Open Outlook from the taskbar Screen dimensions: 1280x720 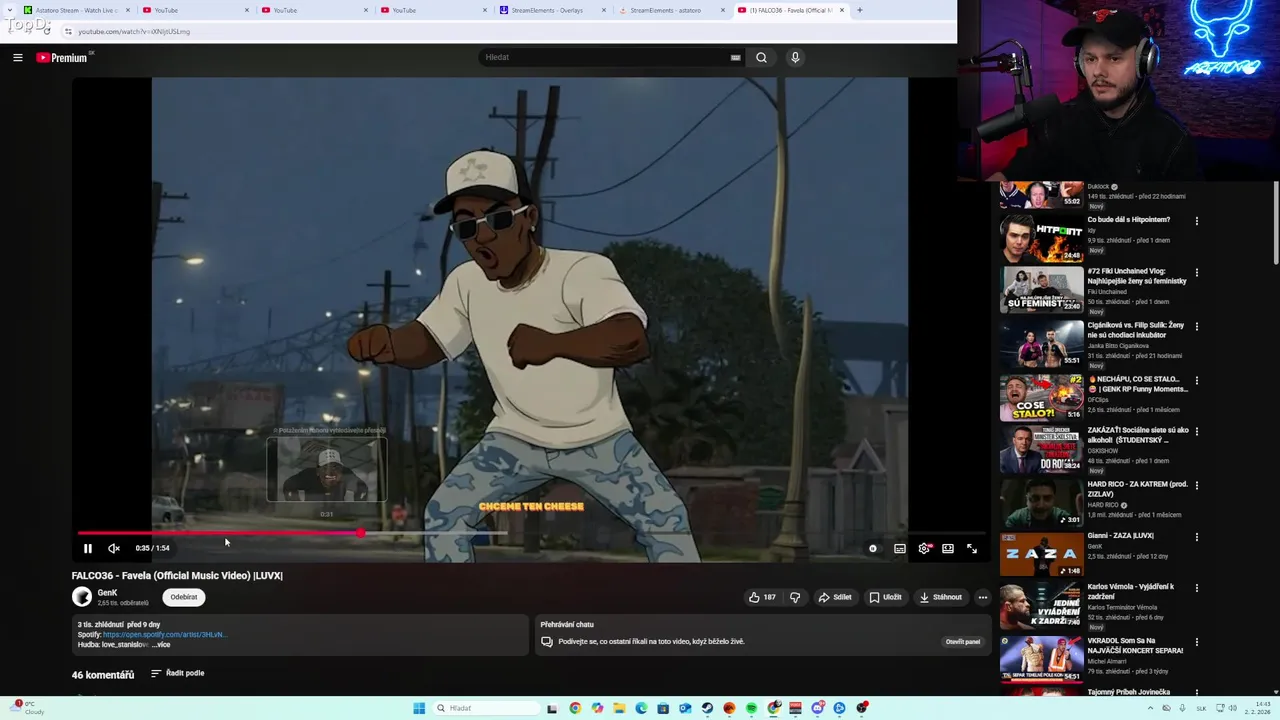[x=685, y=708]
